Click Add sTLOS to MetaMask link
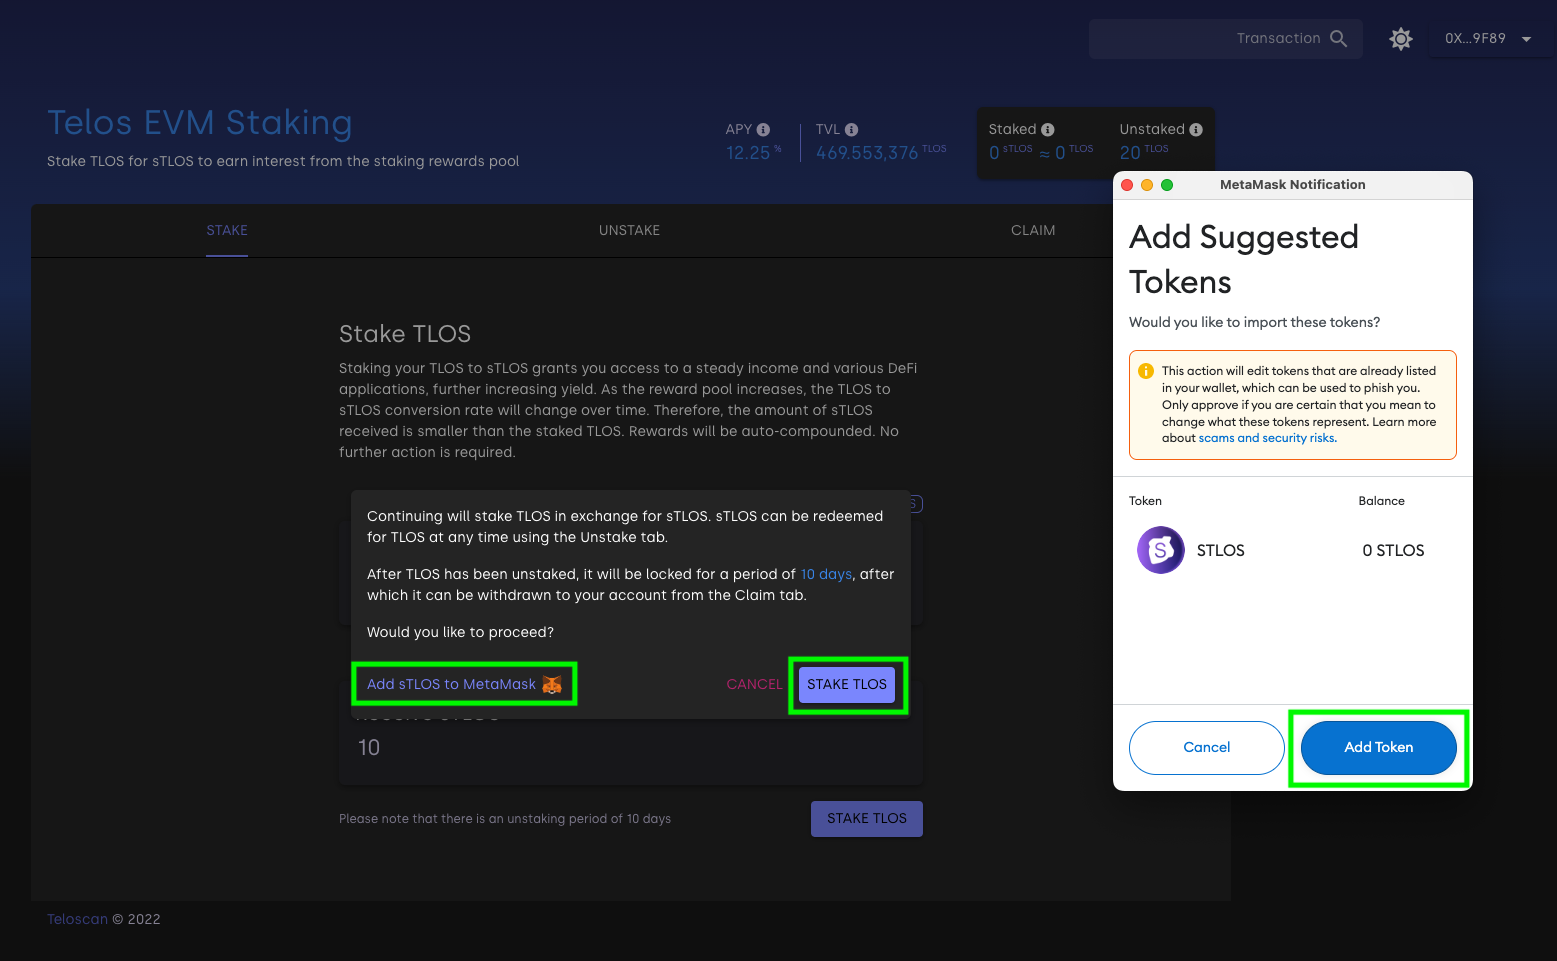This screenshot has height=961, width=1557. coord(451,685)
